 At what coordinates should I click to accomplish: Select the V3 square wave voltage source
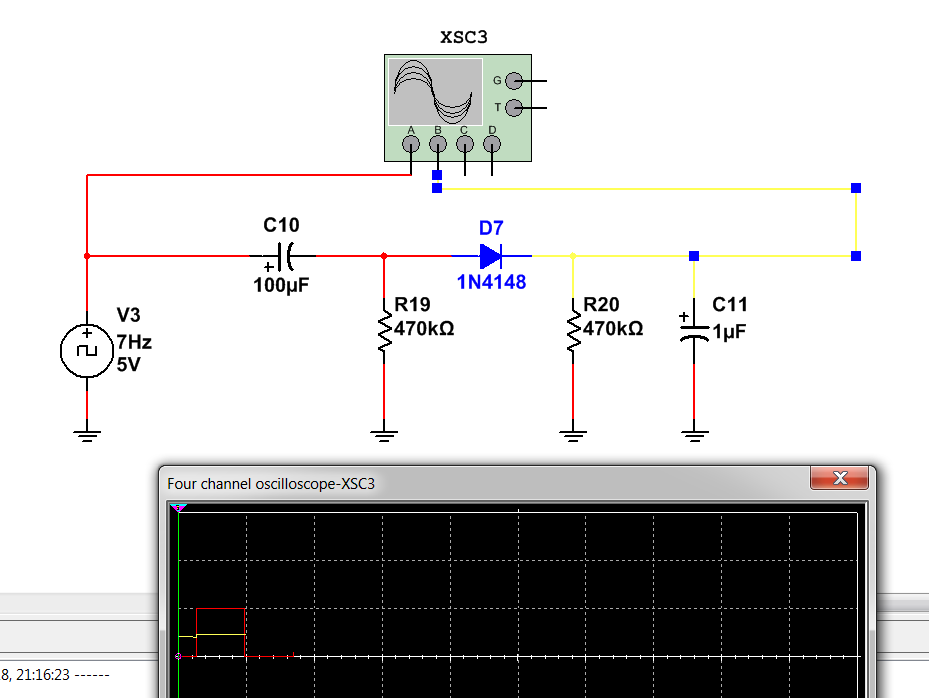pos(87,352)
